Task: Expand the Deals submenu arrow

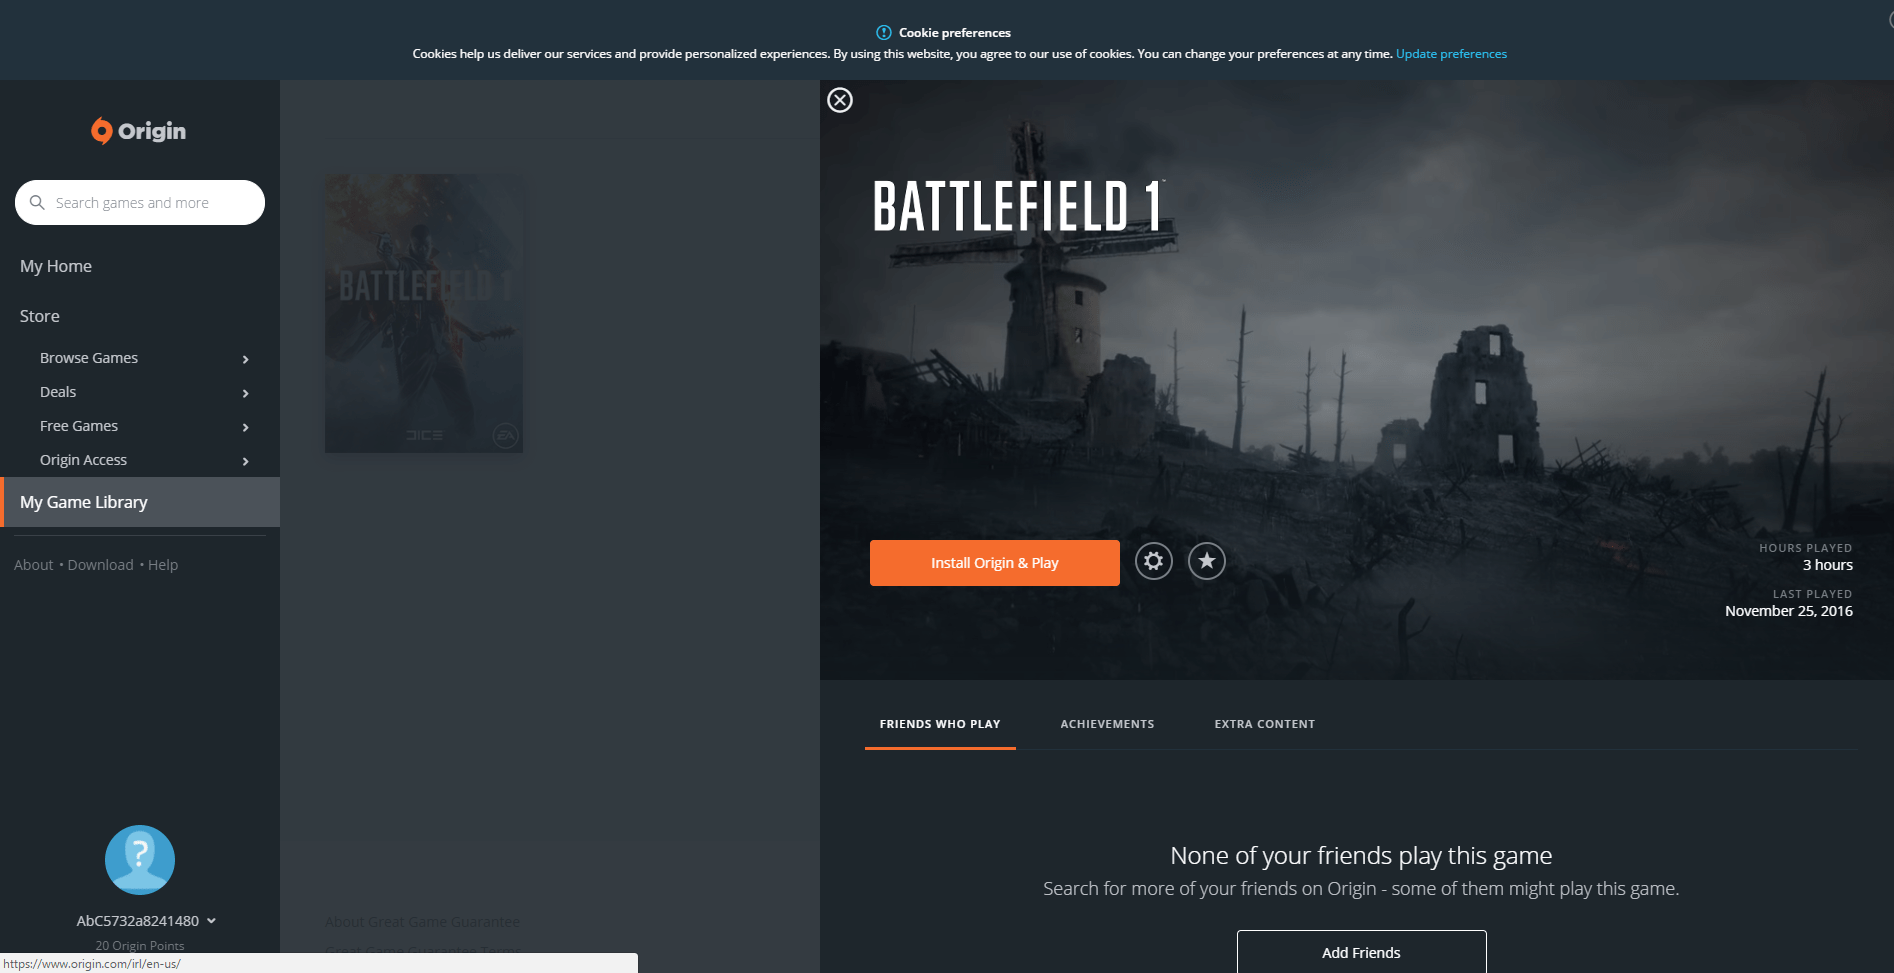Action: [245, 393]
